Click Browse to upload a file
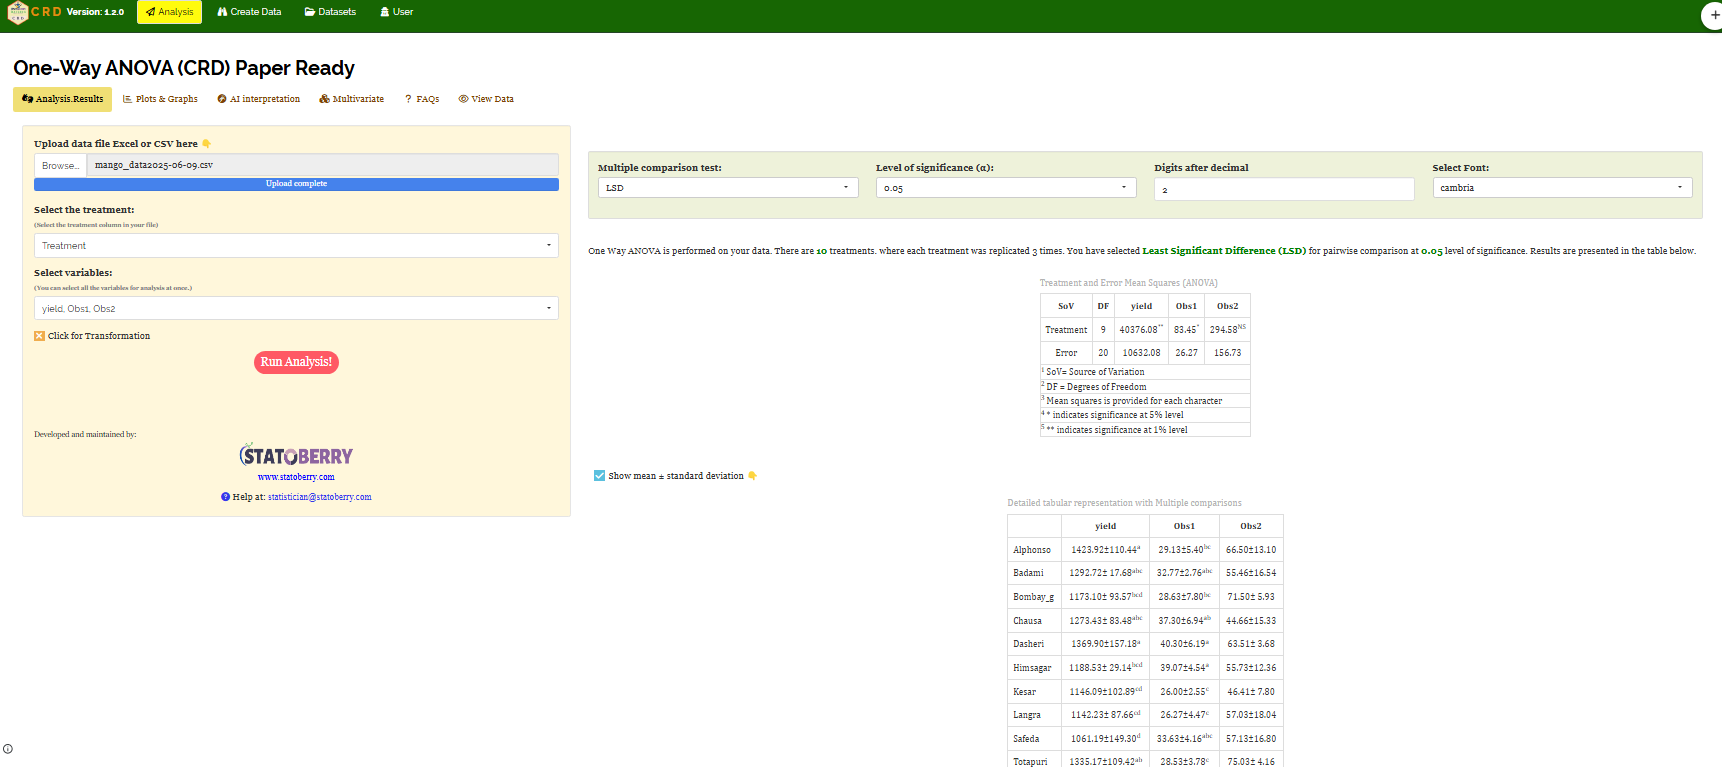Viewport: 1722px width, 767px height. point(60,165)
